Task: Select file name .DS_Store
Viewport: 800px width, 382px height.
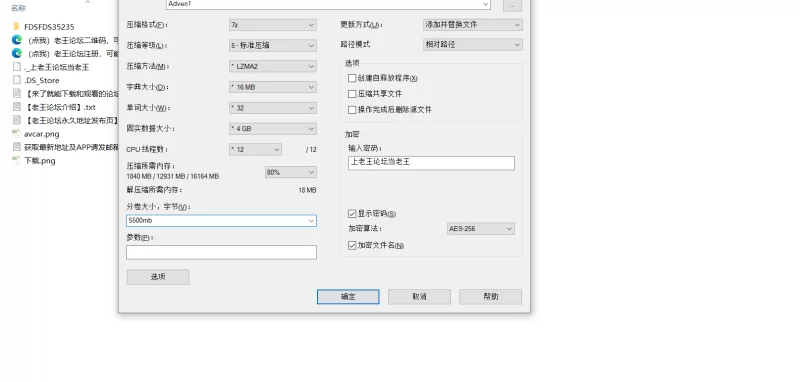Action: [42, 81]
